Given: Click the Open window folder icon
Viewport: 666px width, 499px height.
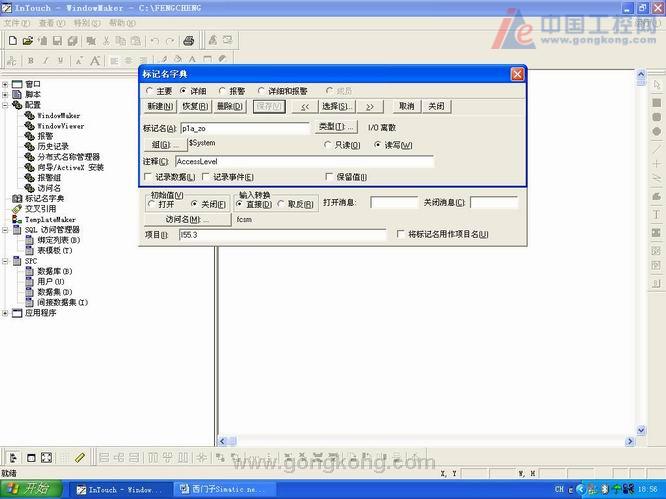Looking at the screenshot, I should point(28,40).
